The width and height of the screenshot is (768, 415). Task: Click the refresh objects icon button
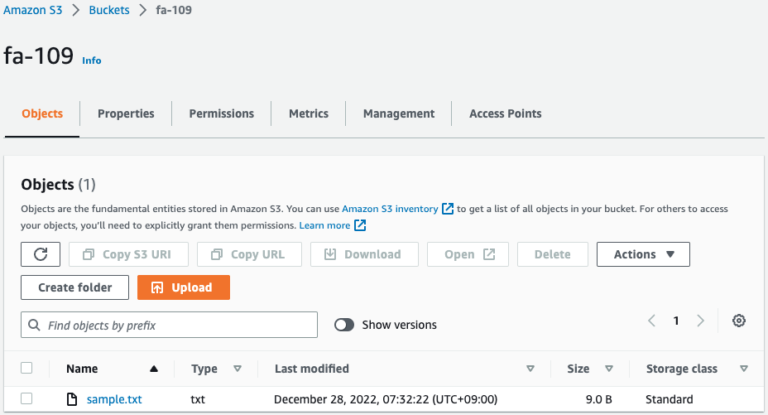tap(40, 254)
